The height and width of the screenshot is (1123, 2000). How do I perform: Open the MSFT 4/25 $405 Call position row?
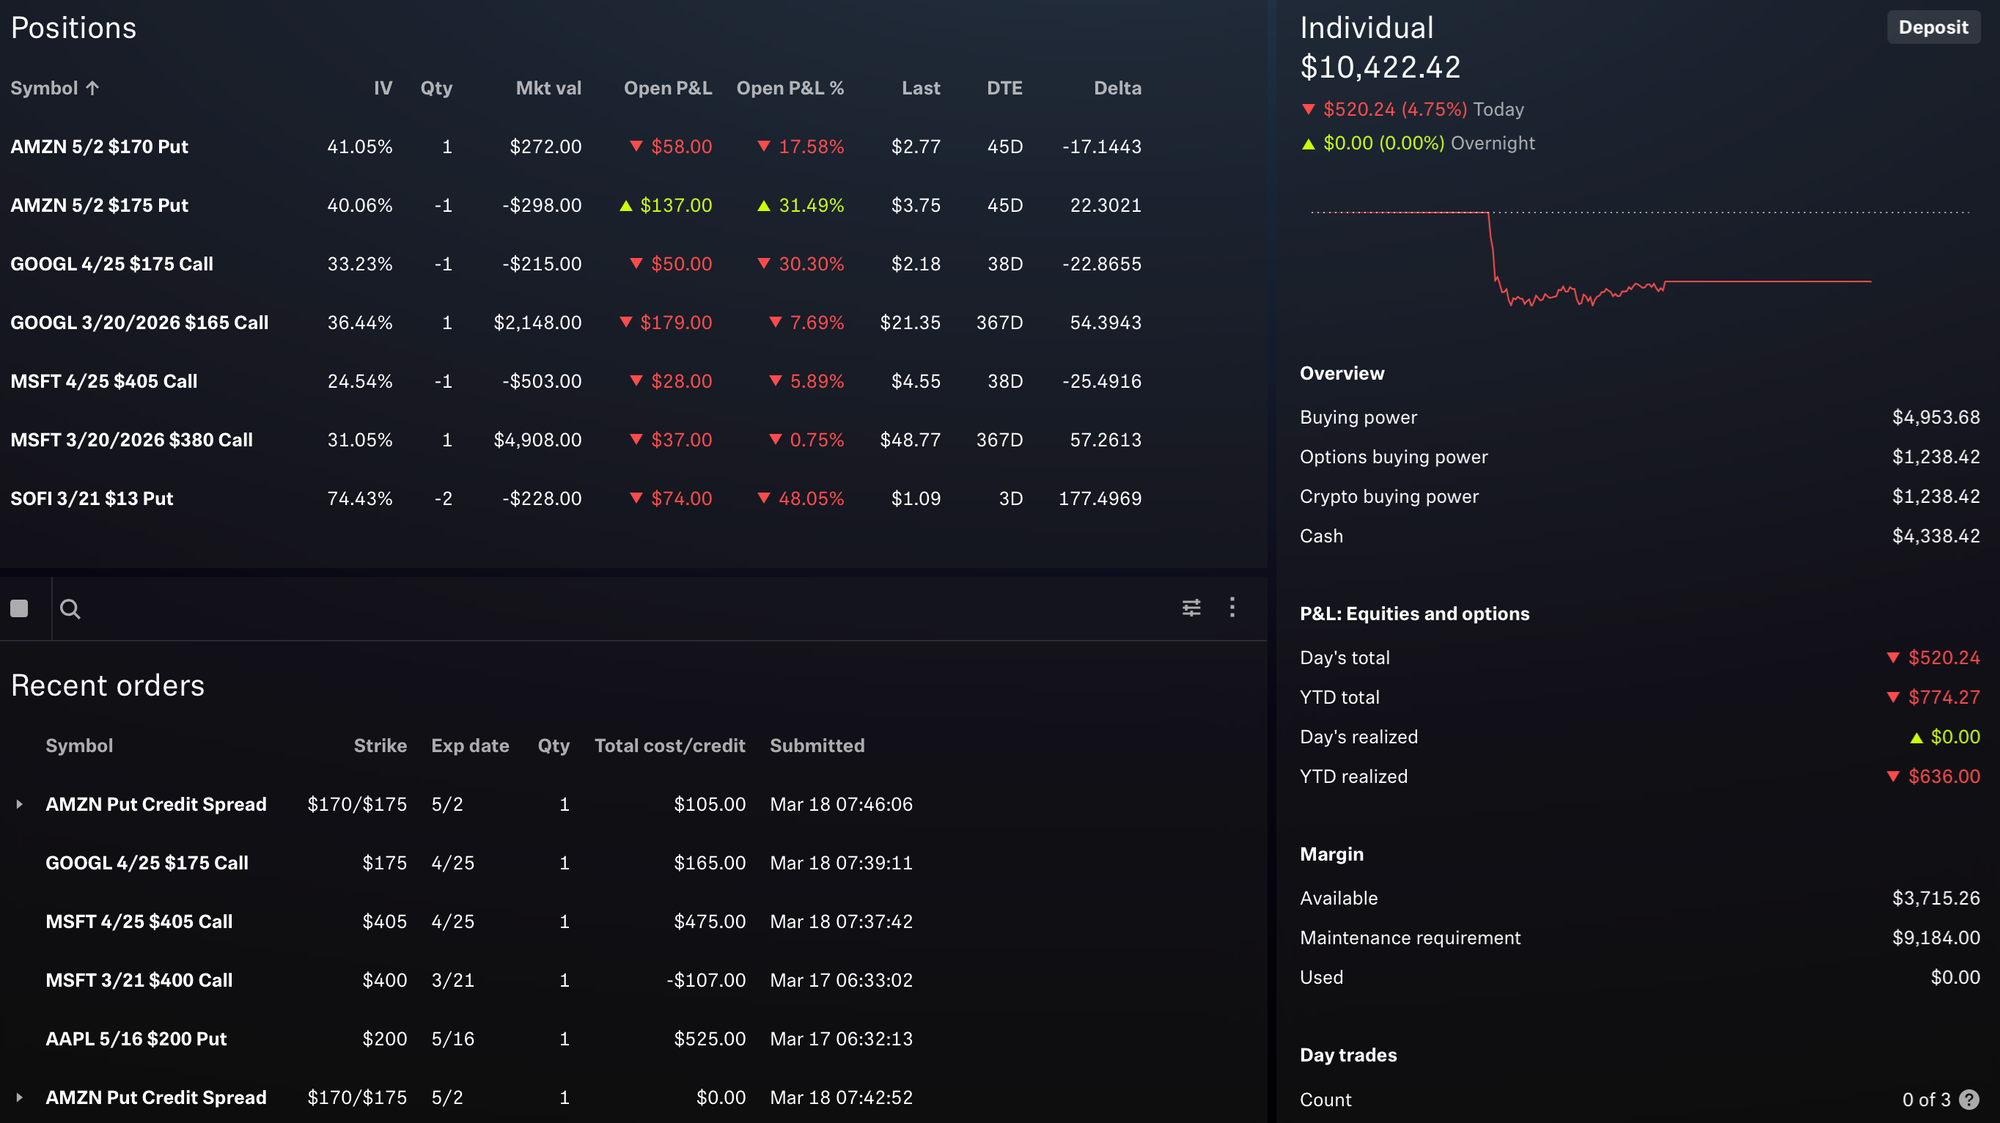(x=576, y=382)
